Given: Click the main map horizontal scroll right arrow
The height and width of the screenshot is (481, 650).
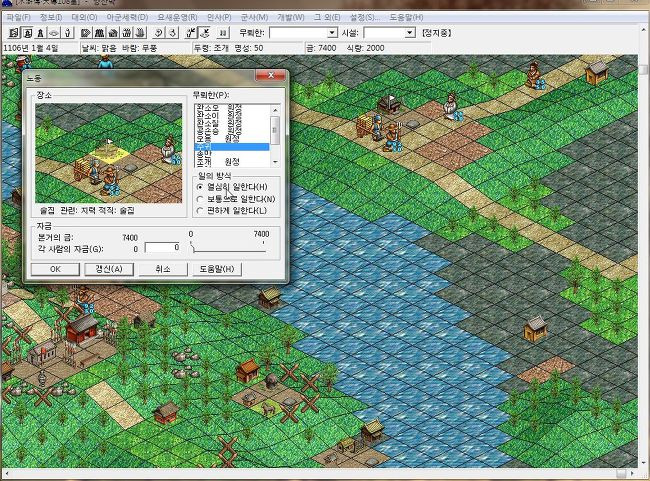Looking at the screenshot, I should click(x=632, y=473).
